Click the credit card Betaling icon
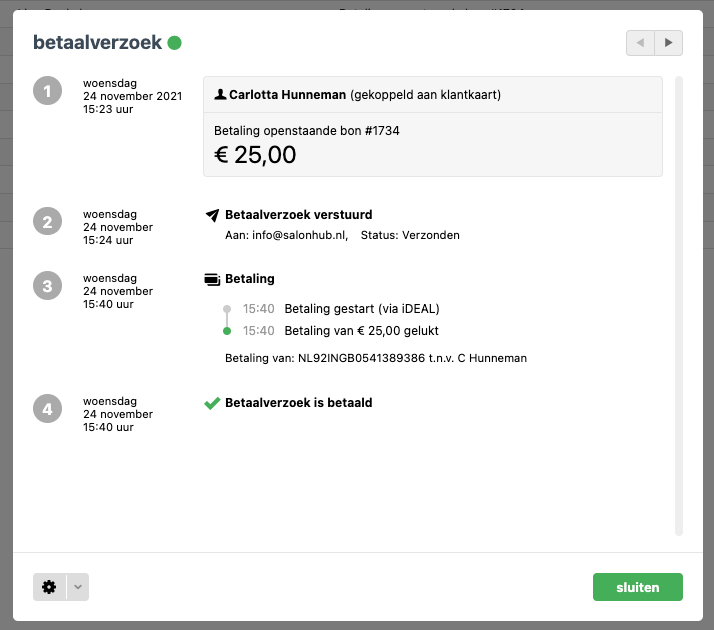 click(212, 279)
